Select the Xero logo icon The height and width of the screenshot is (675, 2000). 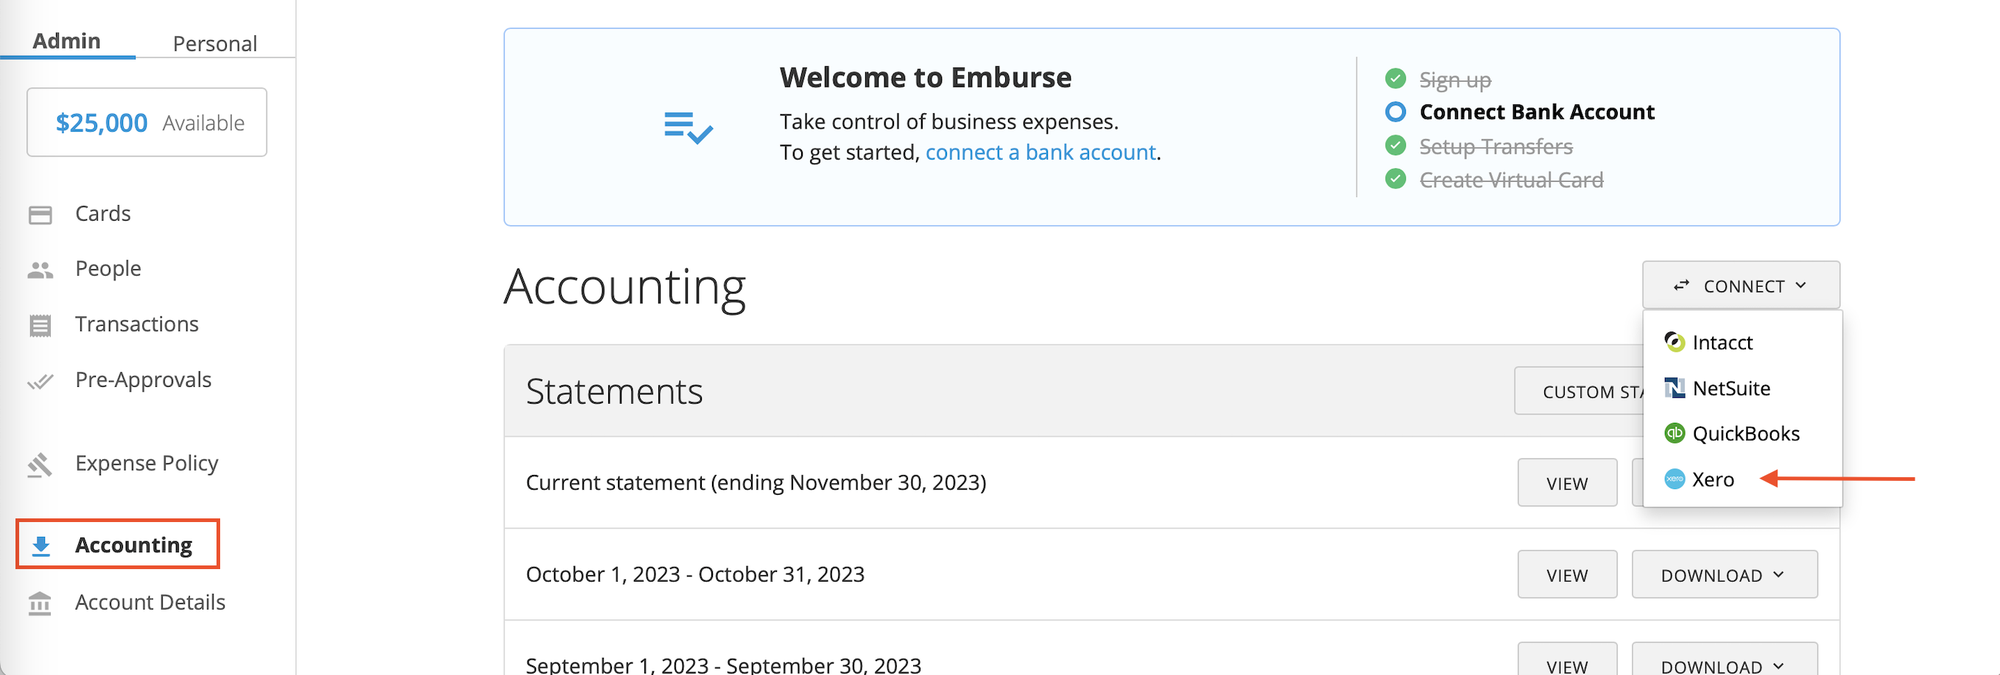click(x=1673, y=479)
